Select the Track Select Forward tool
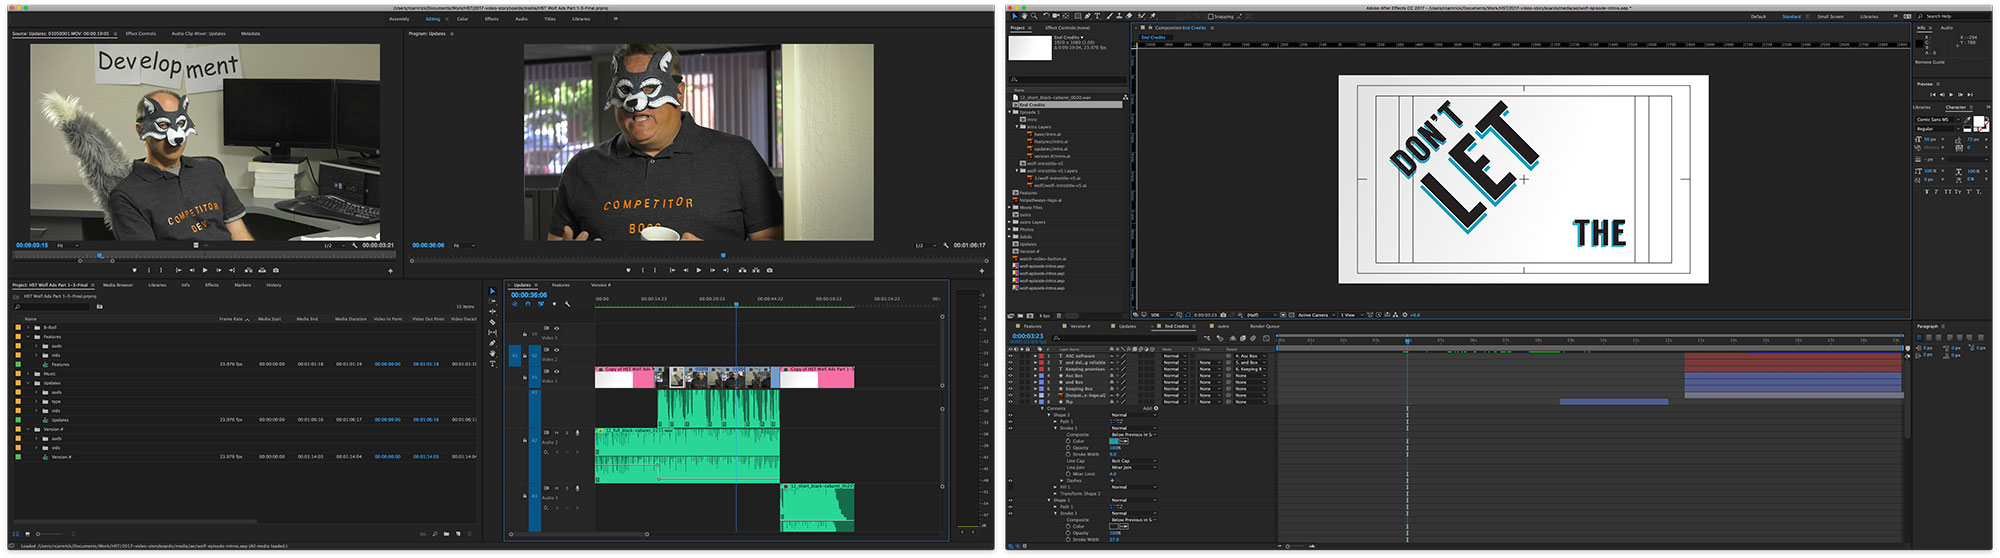 coord(492,301)
